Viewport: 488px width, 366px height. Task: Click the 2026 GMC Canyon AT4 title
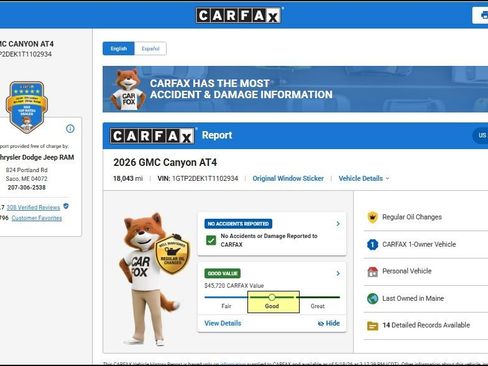click(165, 162)
